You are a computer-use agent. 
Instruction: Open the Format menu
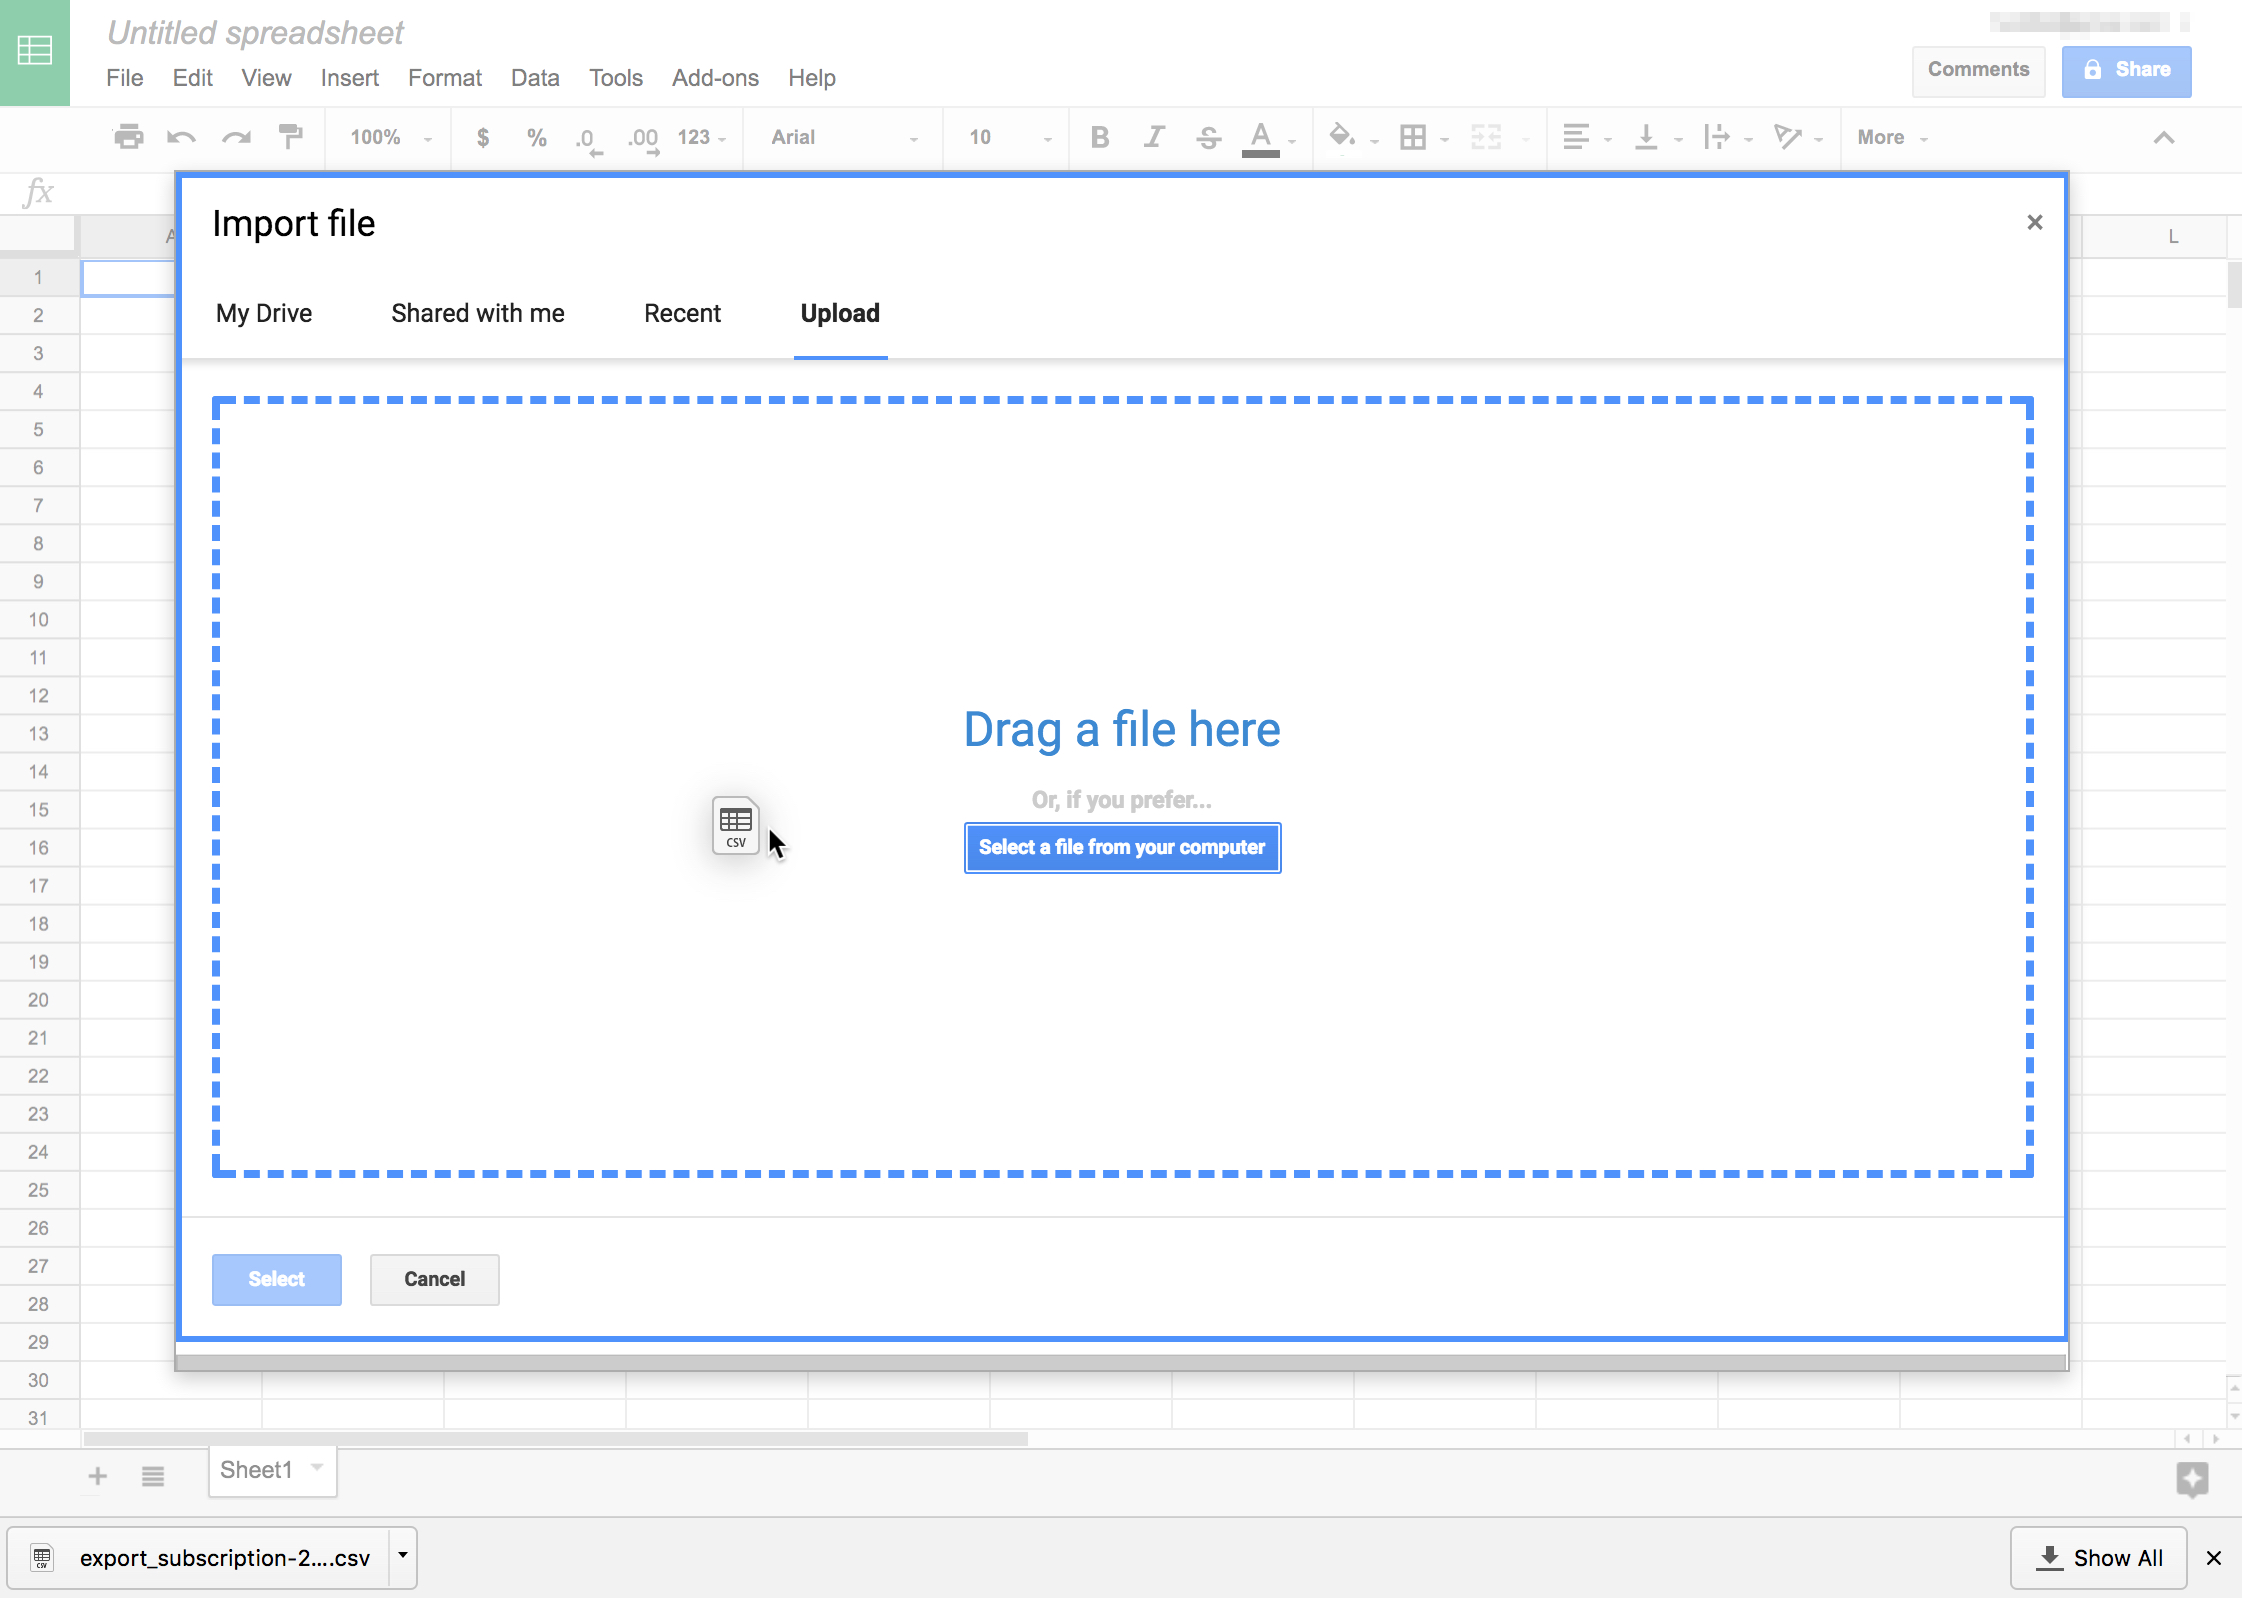pyautogui.click(x=444, y=78)
